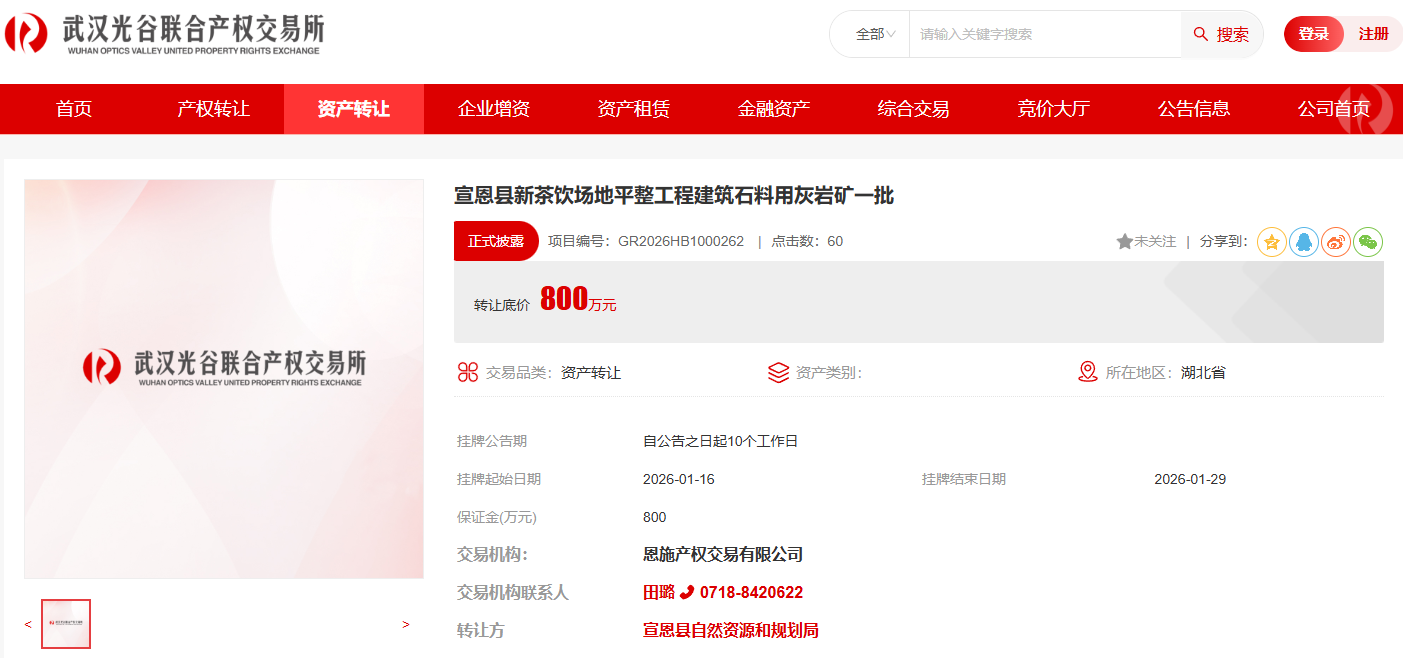Share listing to QQ Zone (Qzone)
Image resolution: width=1403 pixels, height=658 pixels.
tap(1271, 242)
